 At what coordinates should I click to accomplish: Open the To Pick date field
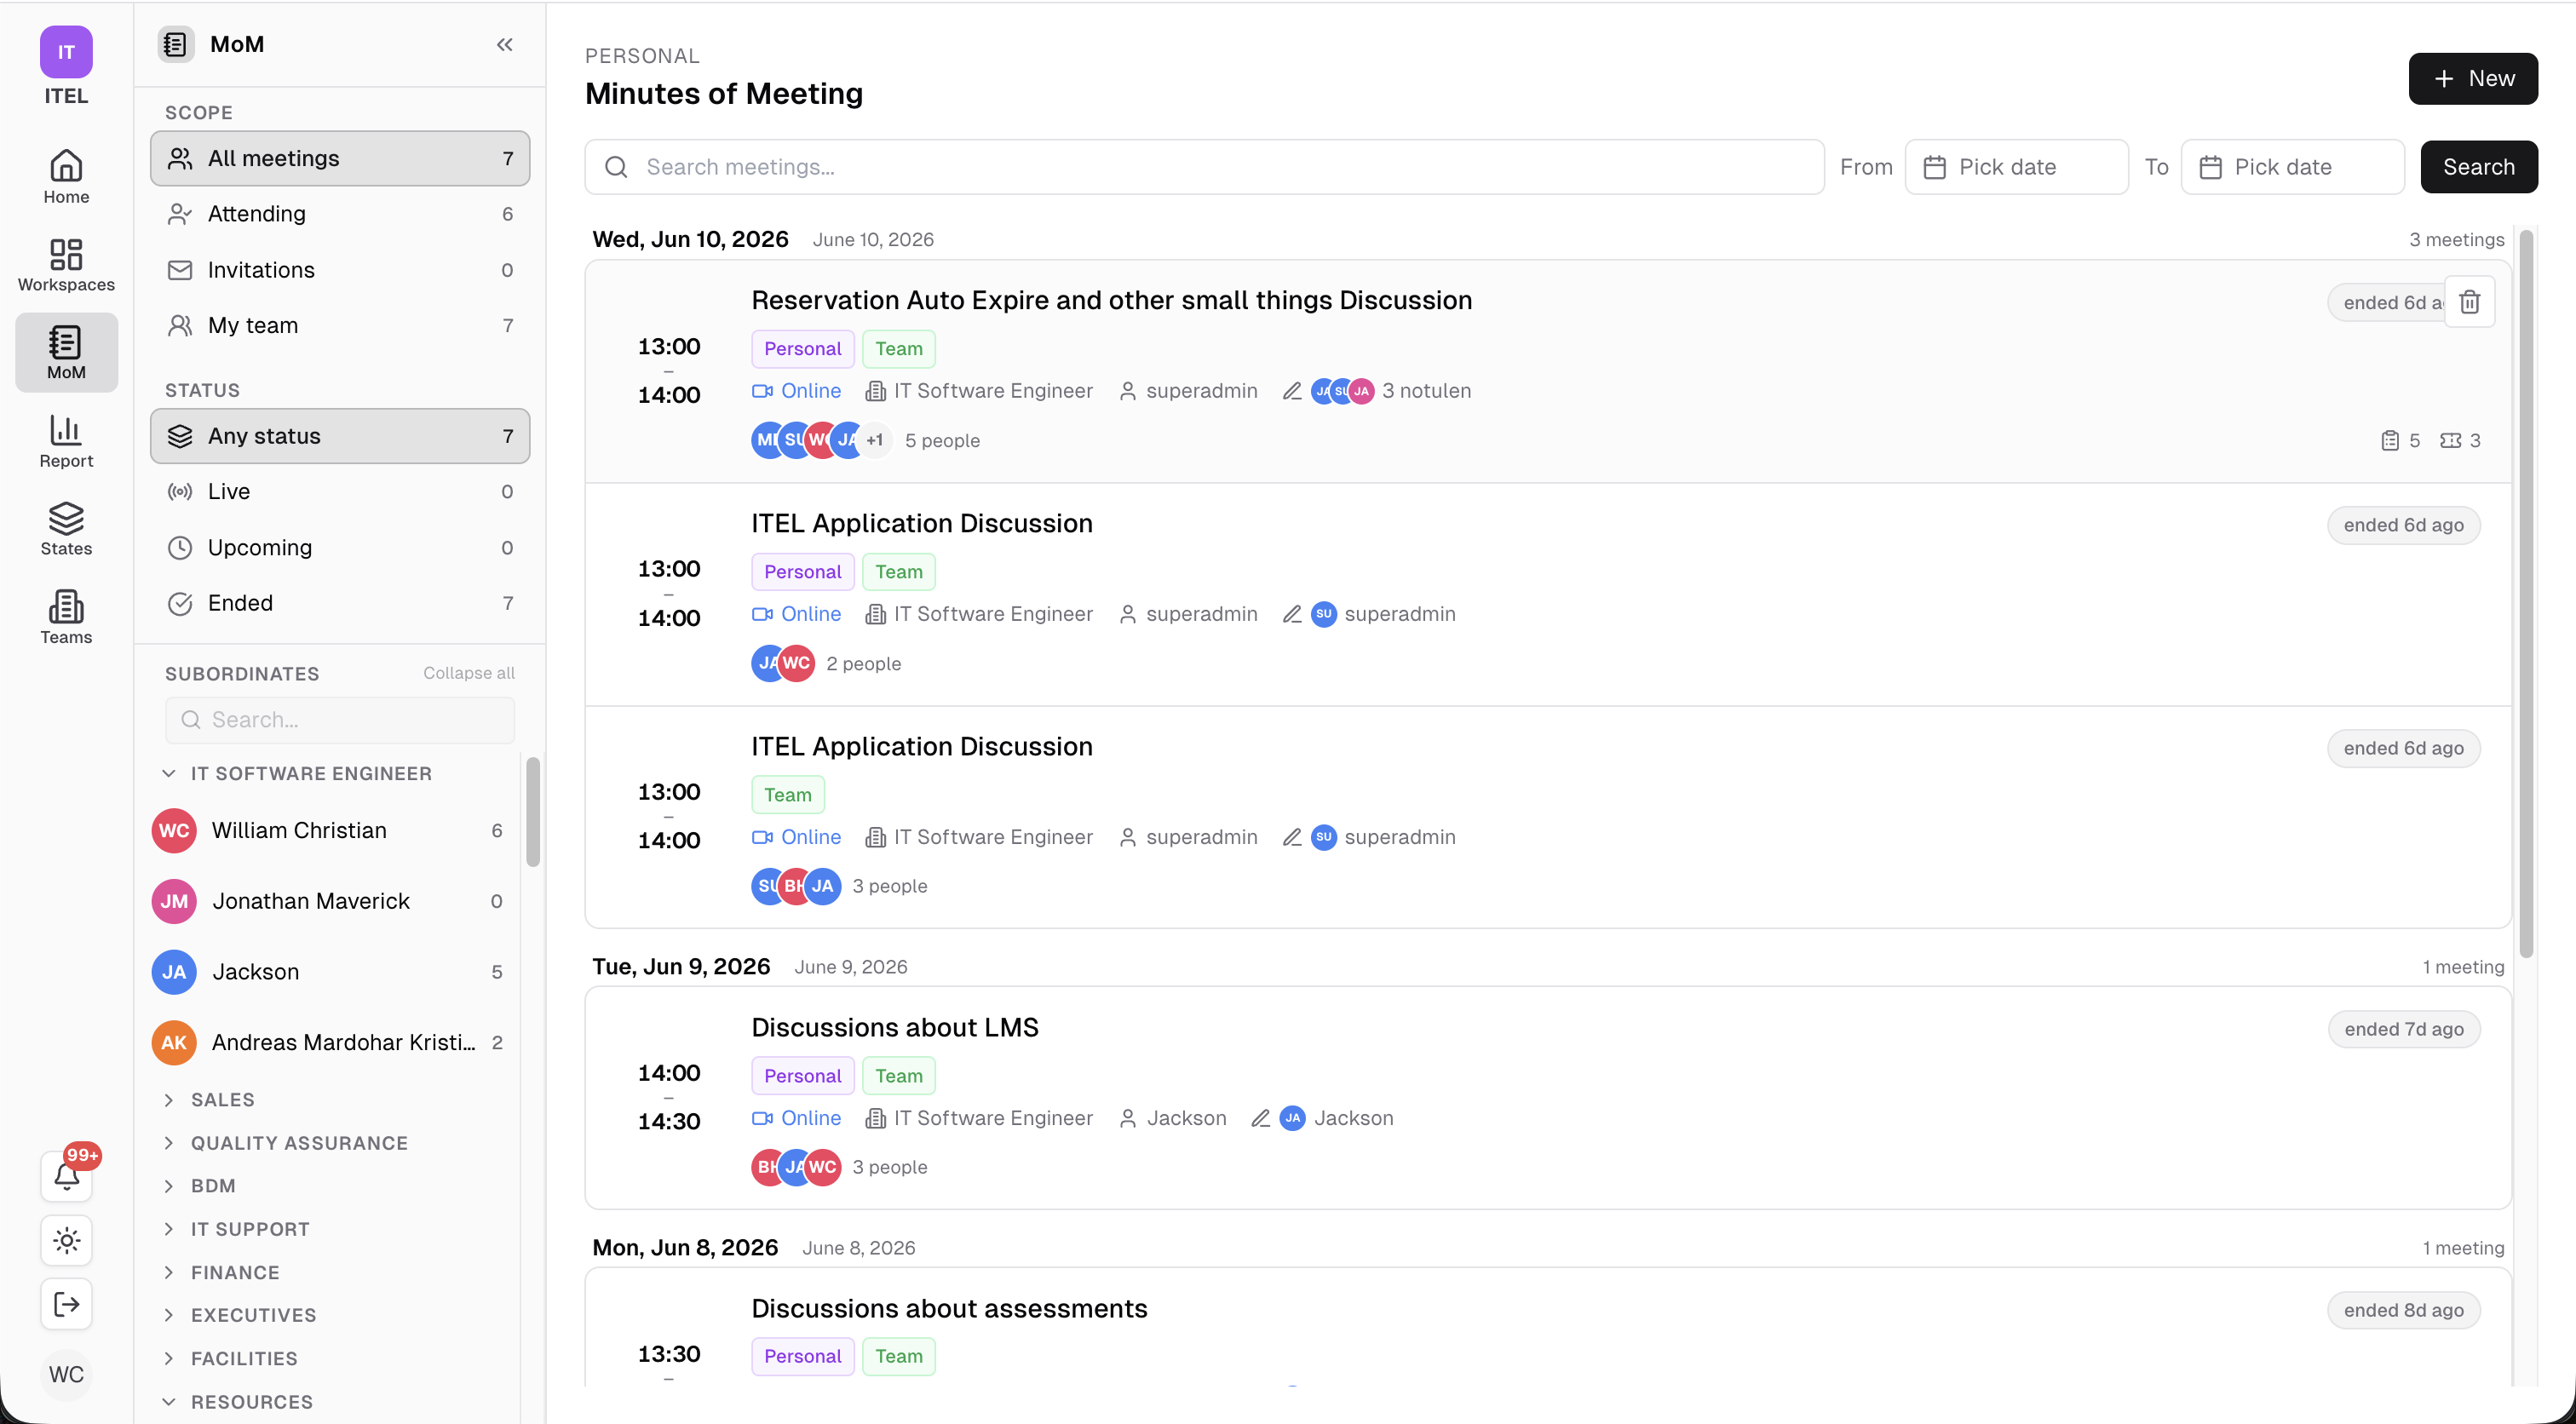tap(2292, 167)
